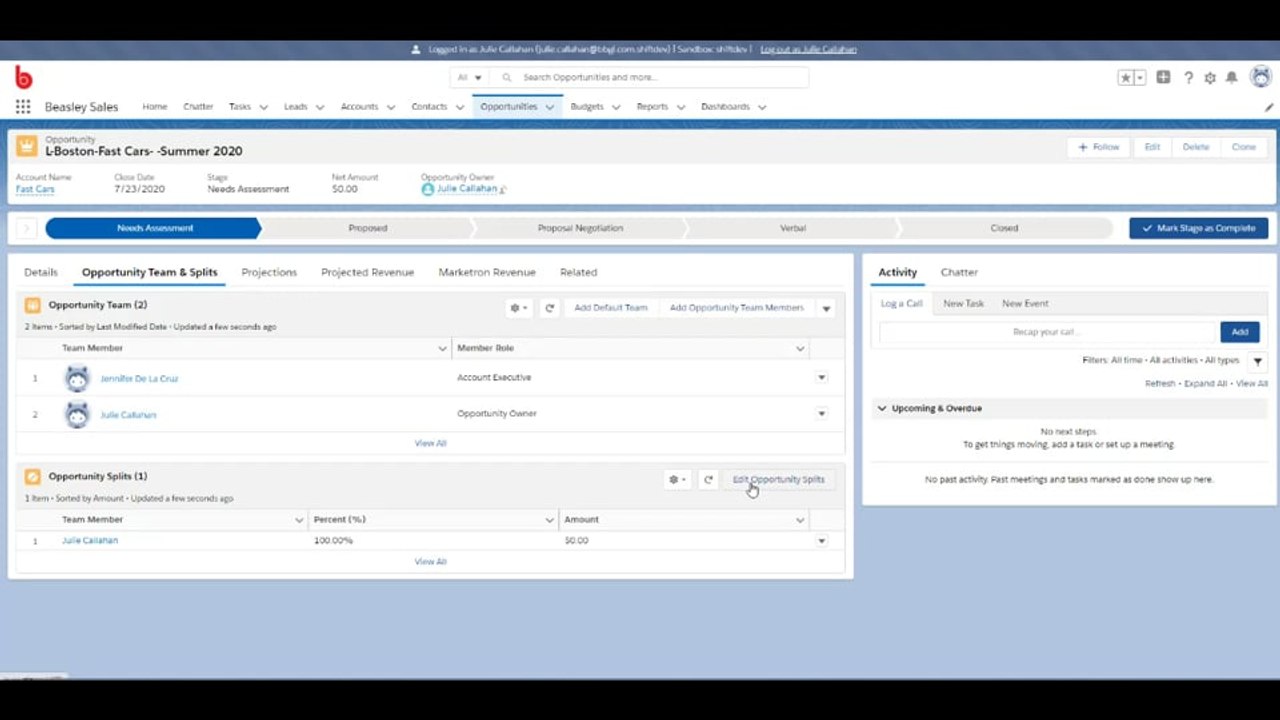Open Amount column menu in Opportunity Splits
The height and width of the screenshot is (720, 1280).
(x=800, y=520)
